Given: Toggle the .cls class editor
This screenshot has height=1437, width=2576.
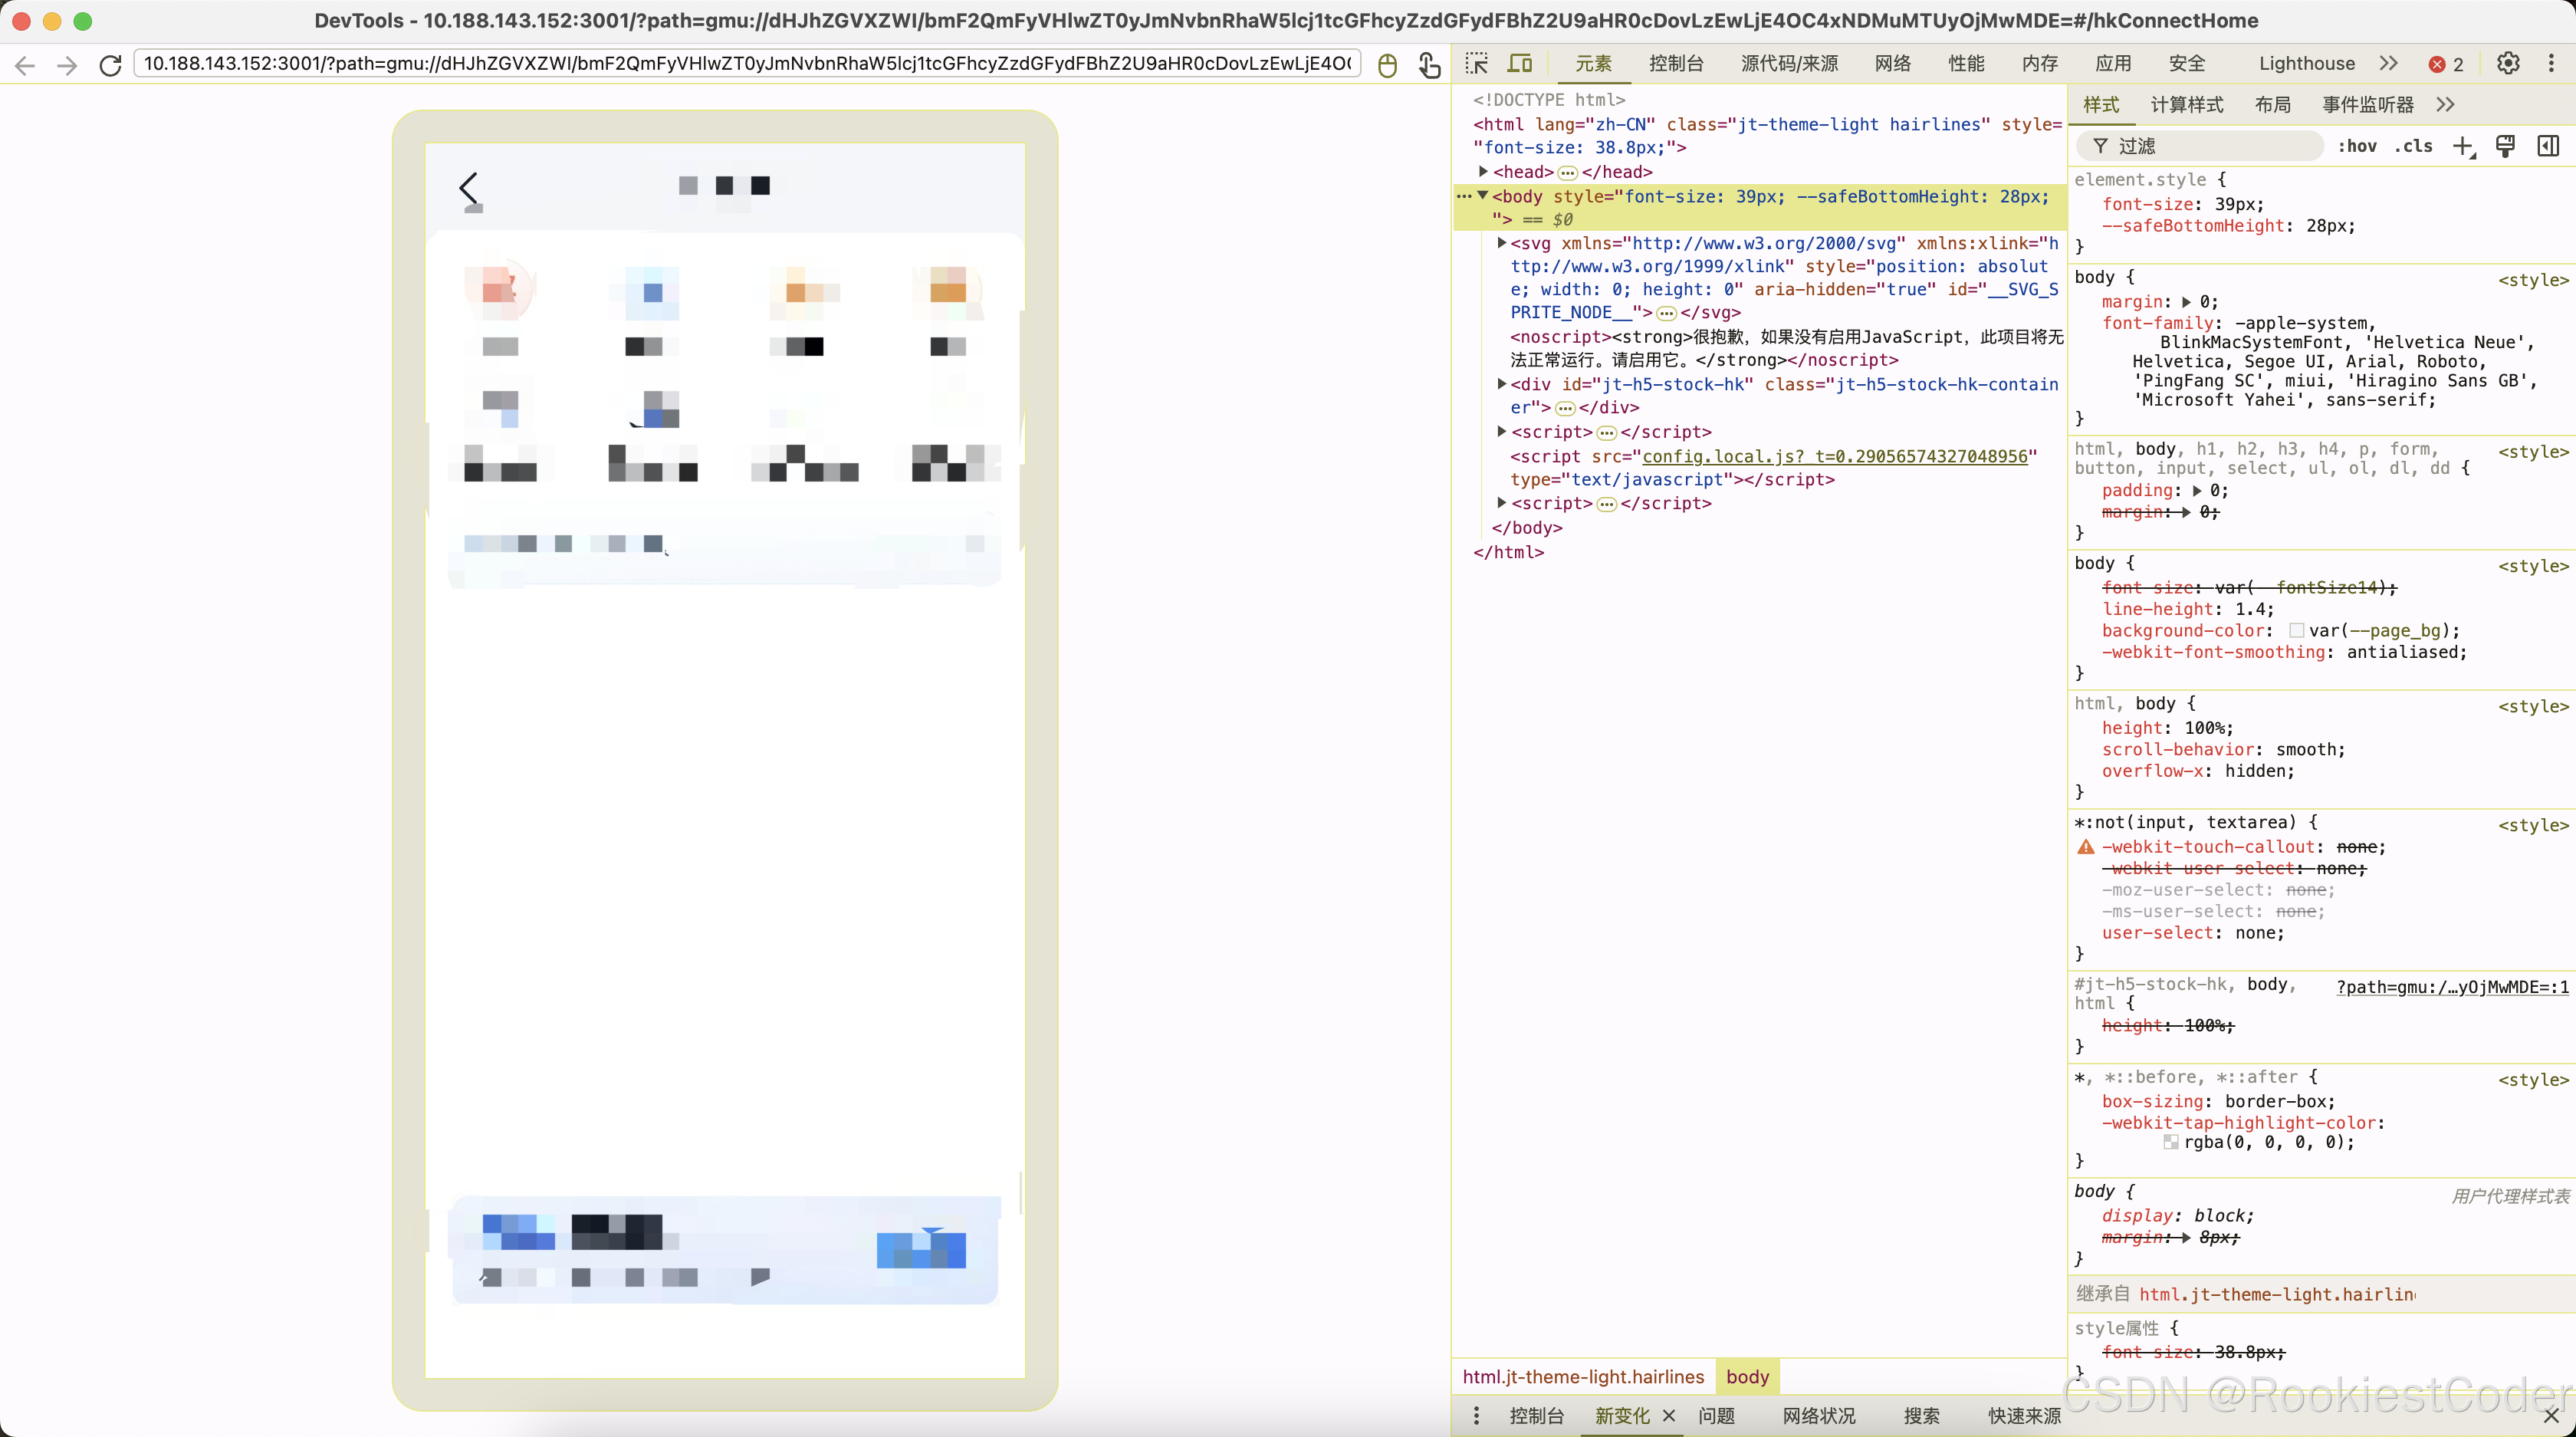Looking at the screenshot, I should (x=2413, y=146).
